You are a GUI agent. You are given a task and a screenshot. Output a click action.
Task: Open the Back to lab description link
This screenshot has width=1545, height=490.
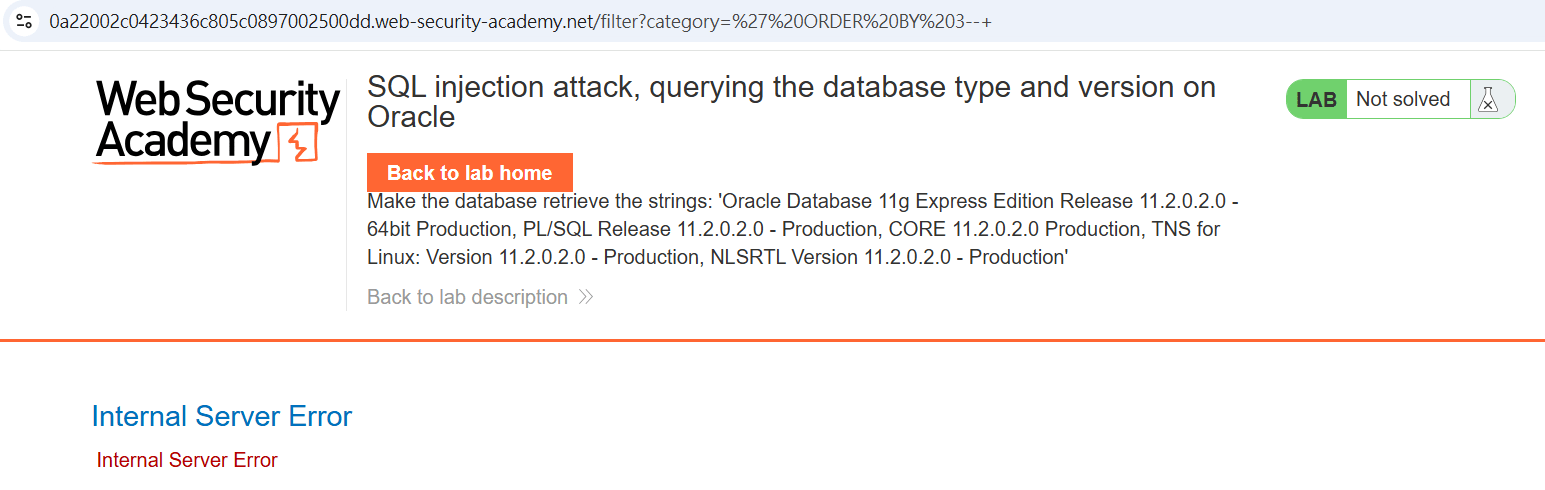pos(467,297)
